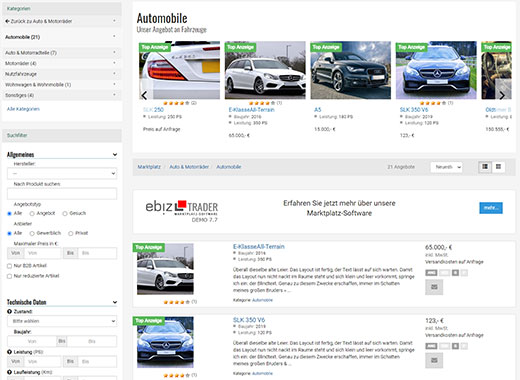Advance the carousel with right arrow
This screenshot has width=520, height=380.
coord(502,95)
